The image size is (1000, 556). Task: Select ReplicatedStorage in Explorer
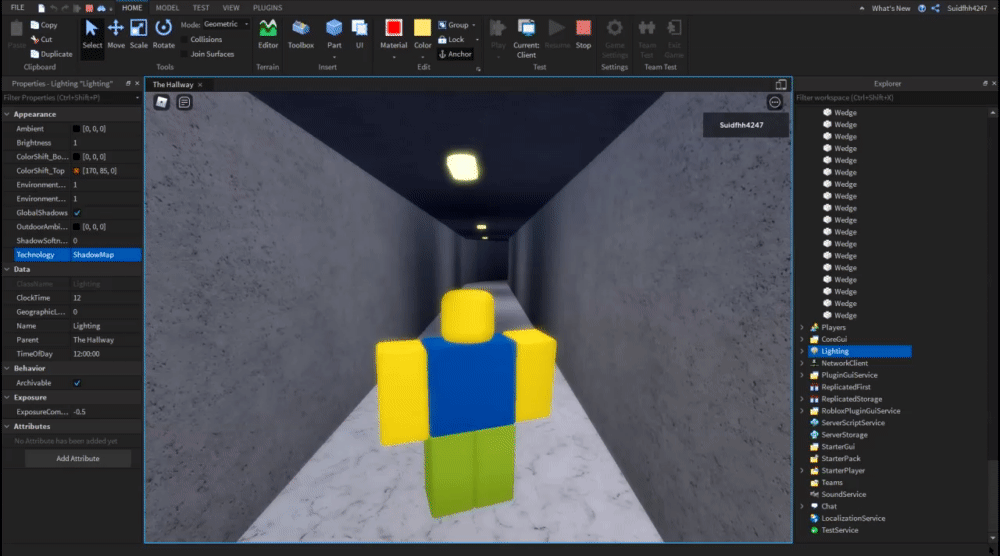click(851, 399)
